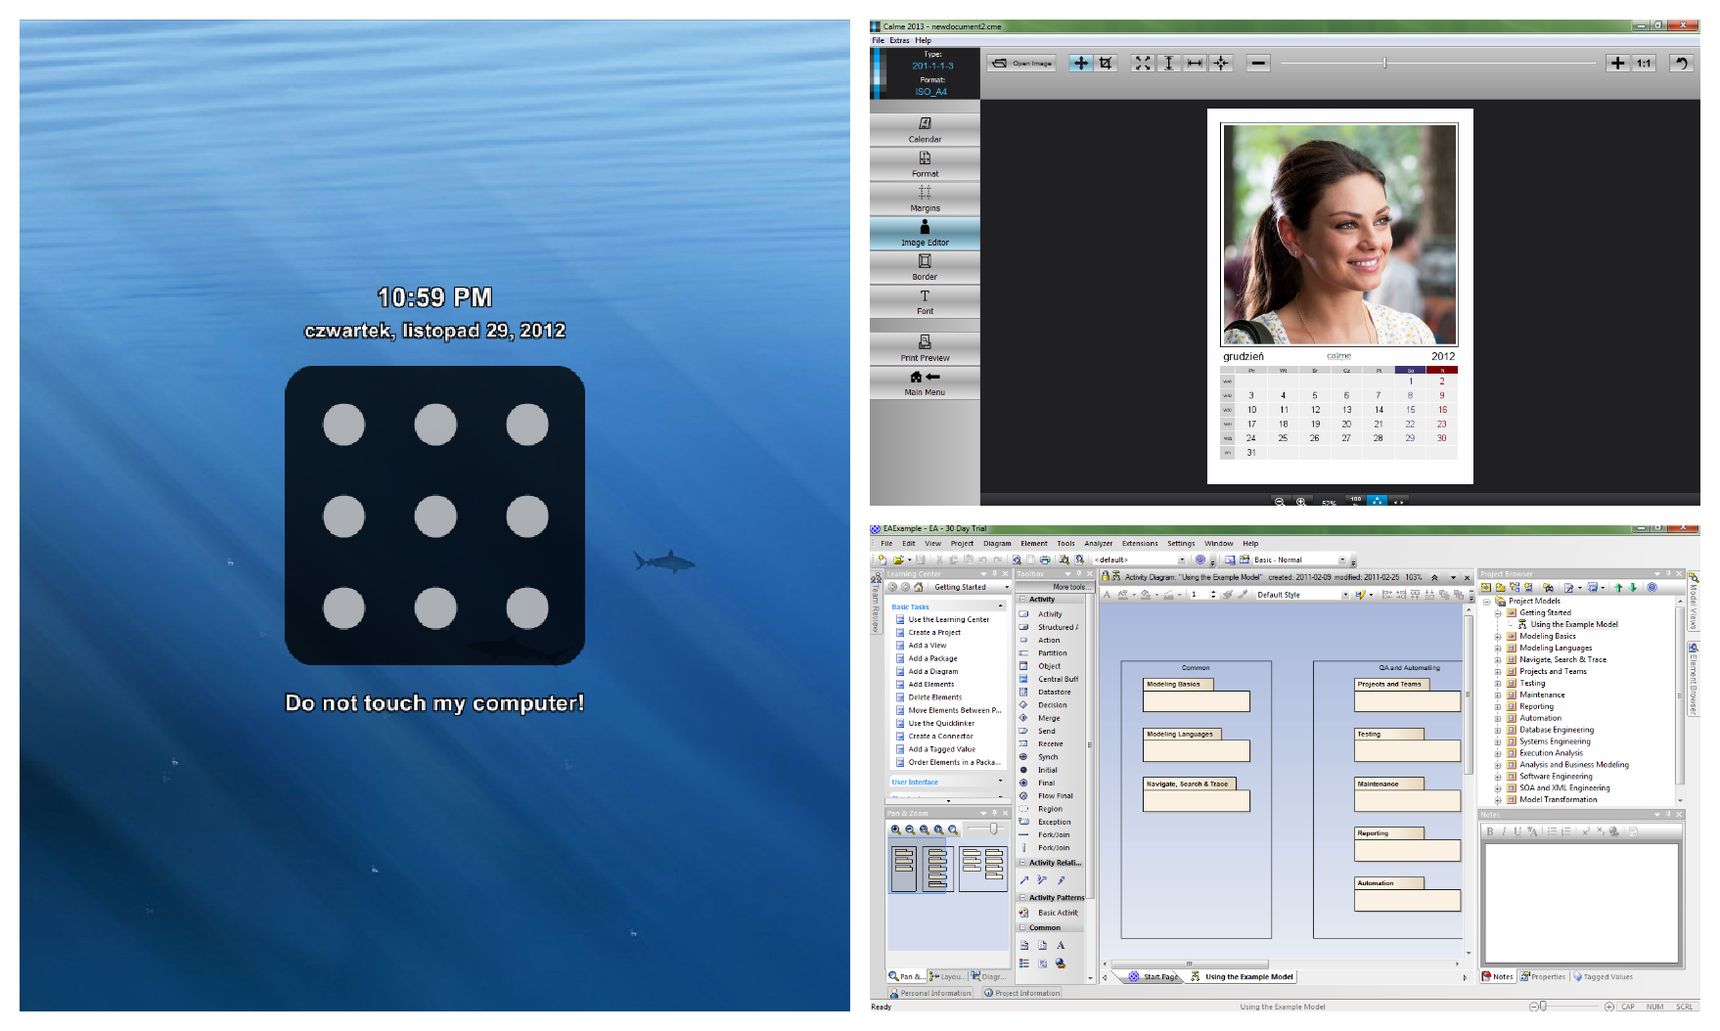Click the zoom out magnifier below Calme preview
Screen dimensions: 1720x1031
tap(1279, 502)
